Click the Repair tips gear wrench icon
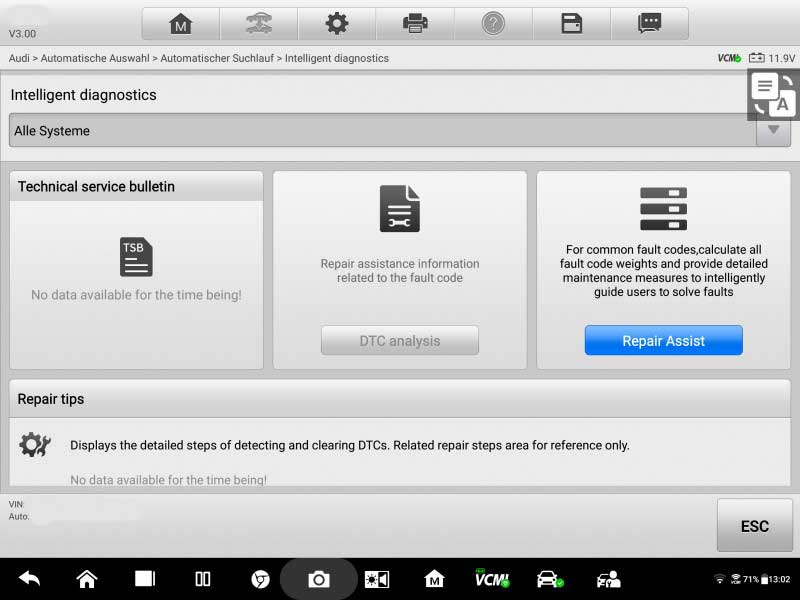800x600 pixels. coord(34,445)
